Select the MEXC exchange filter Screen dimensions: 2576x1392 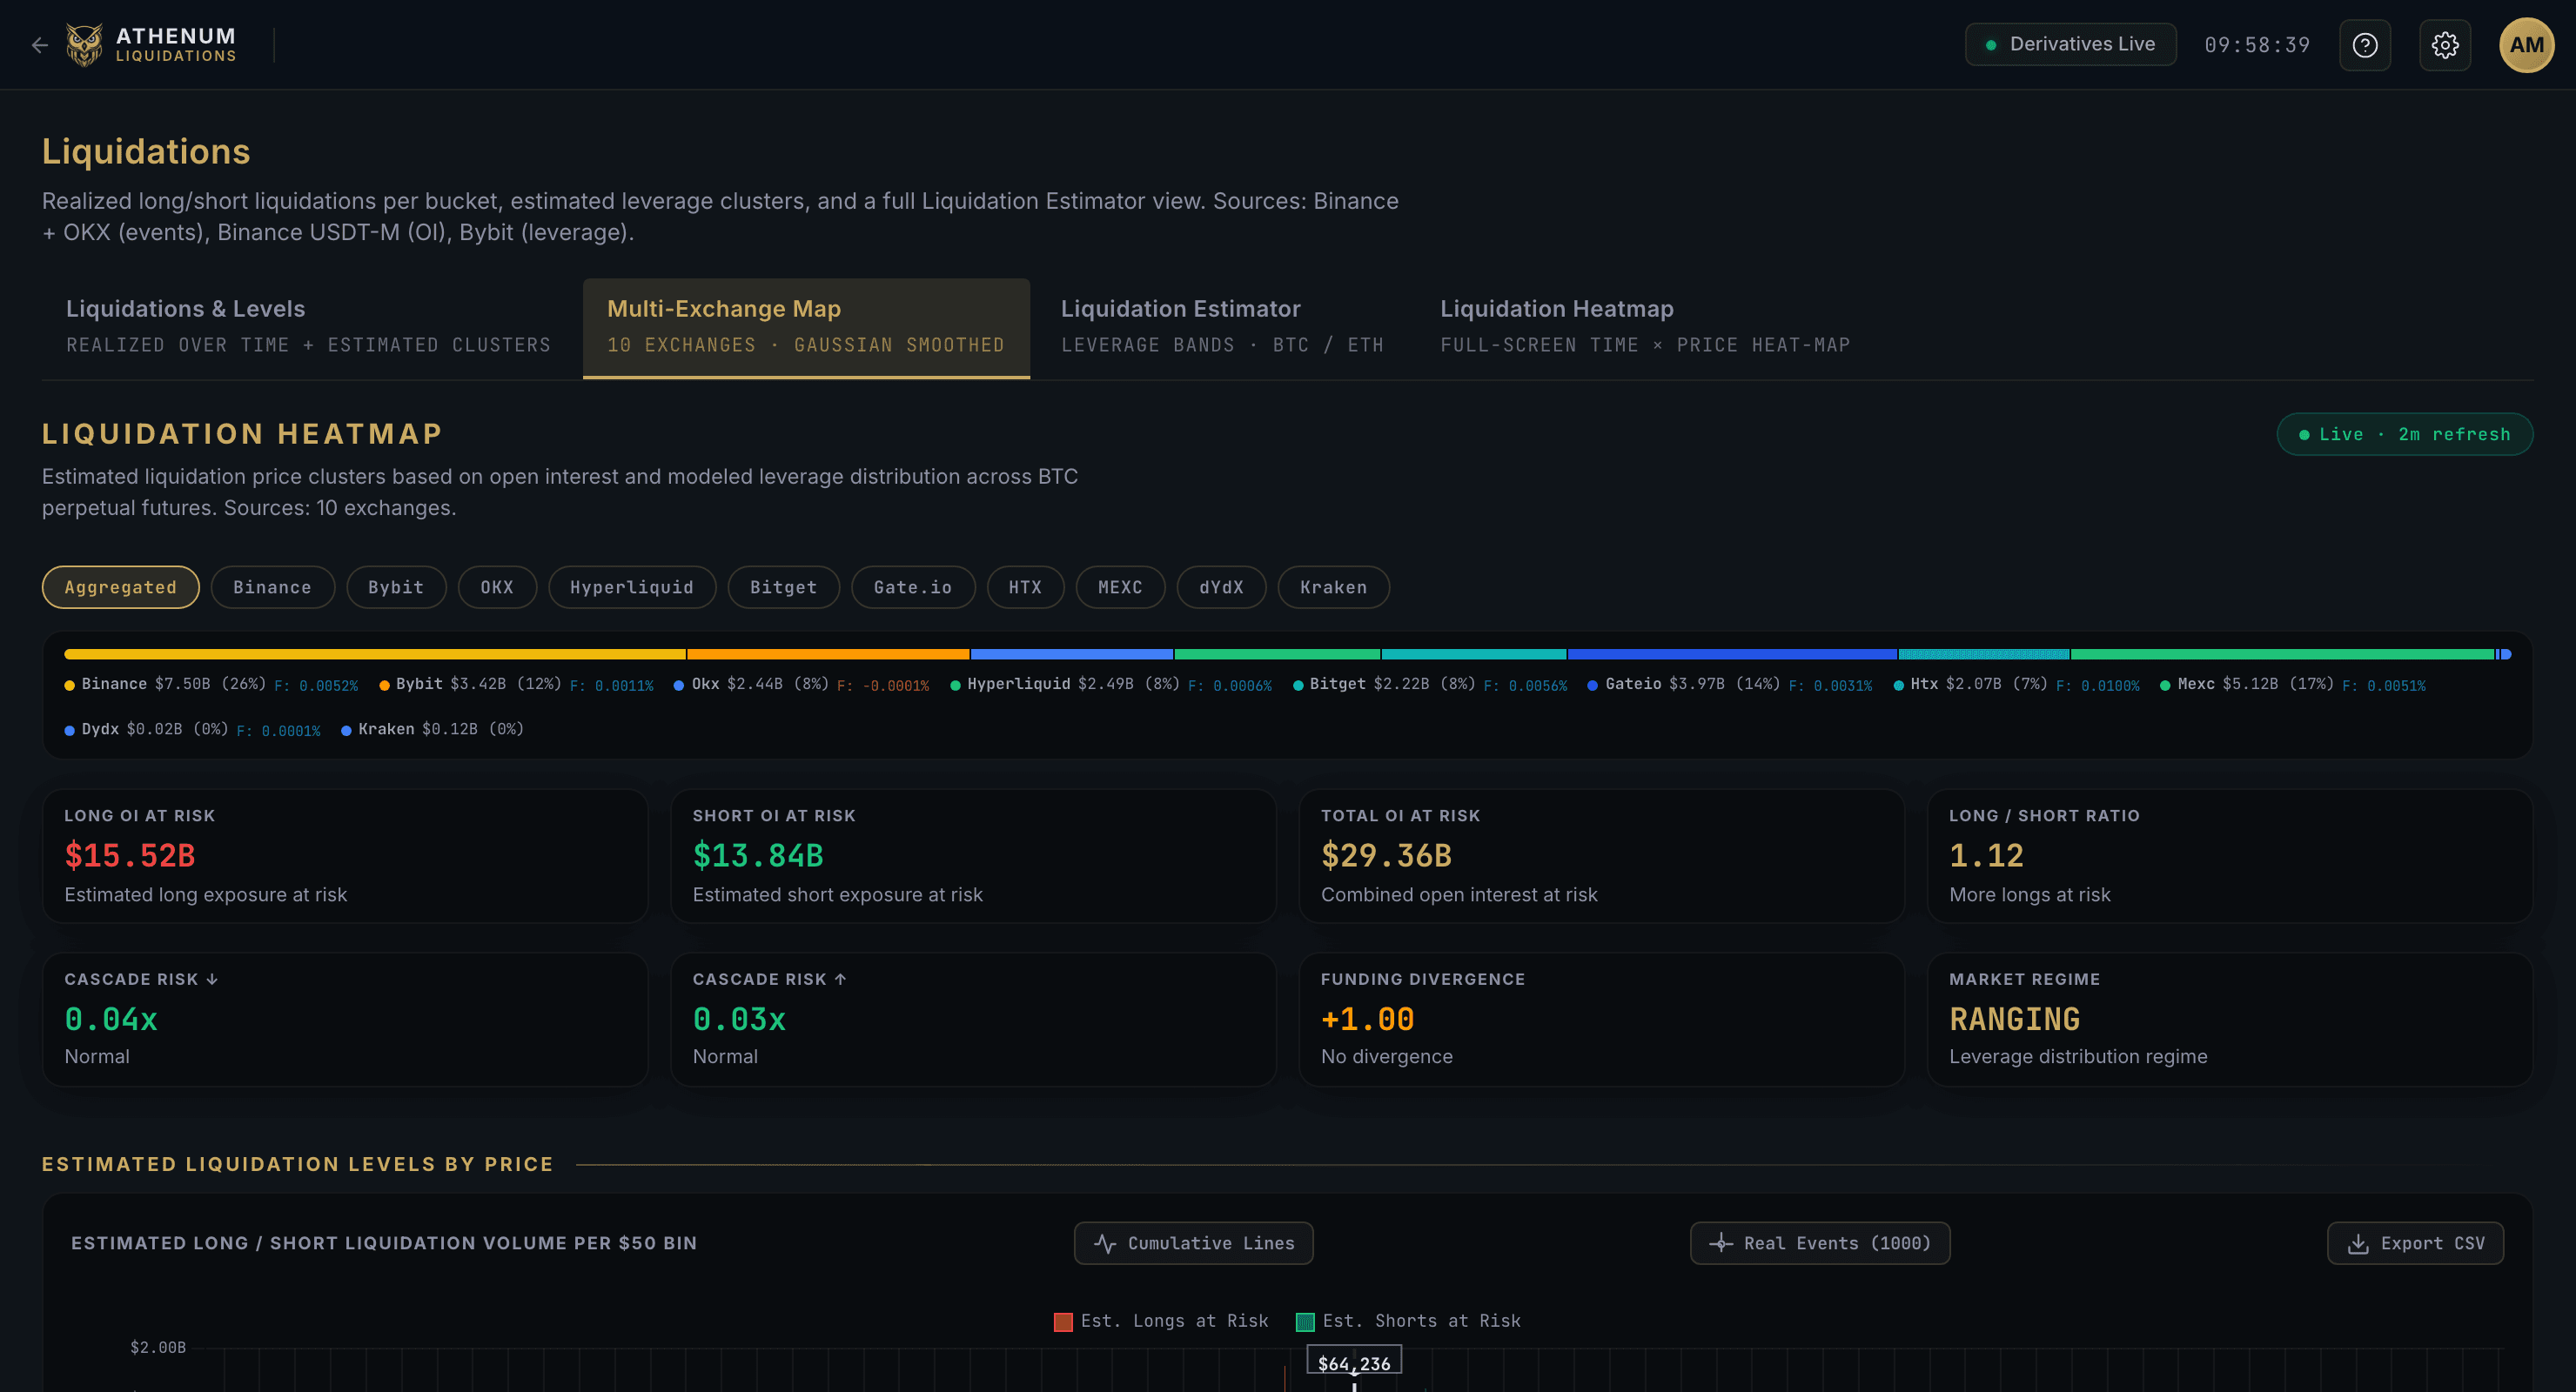(1120, 587)
